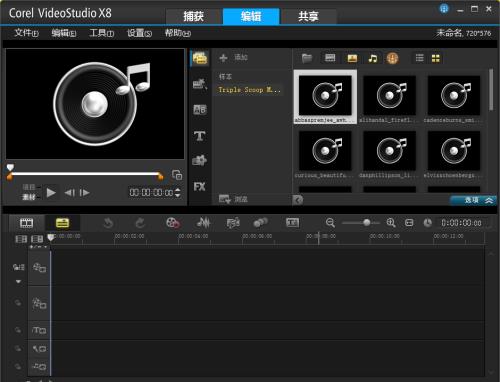Open the Track Motion icon
The width and height of the screenshot is (500, 382).
pyautogui.click(x=260, y=223)
